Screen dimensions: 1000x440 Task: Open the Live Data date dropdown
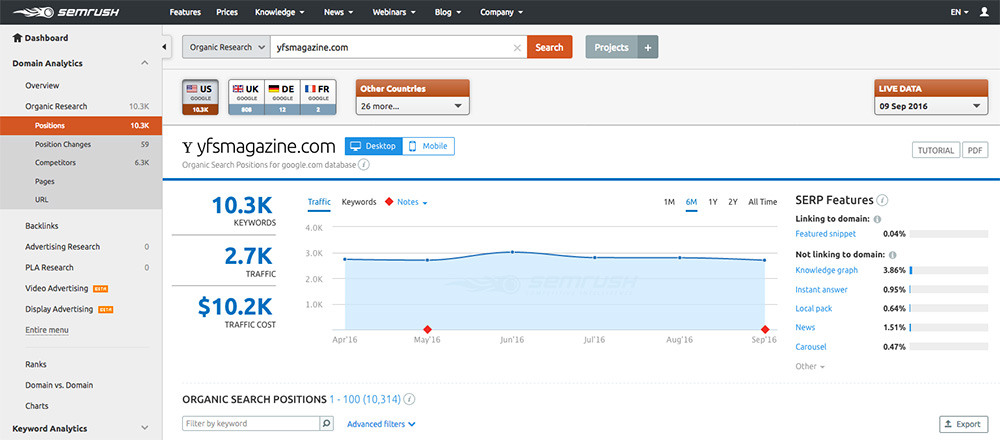[x=931, y=106]
